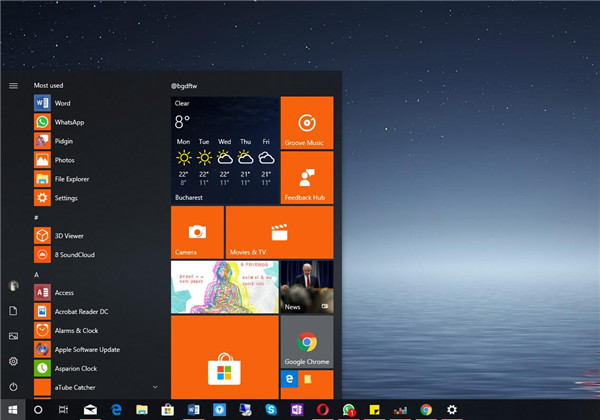Click the letter A group header
This screenshot has height=420, width=600.
tap(36, 275)
